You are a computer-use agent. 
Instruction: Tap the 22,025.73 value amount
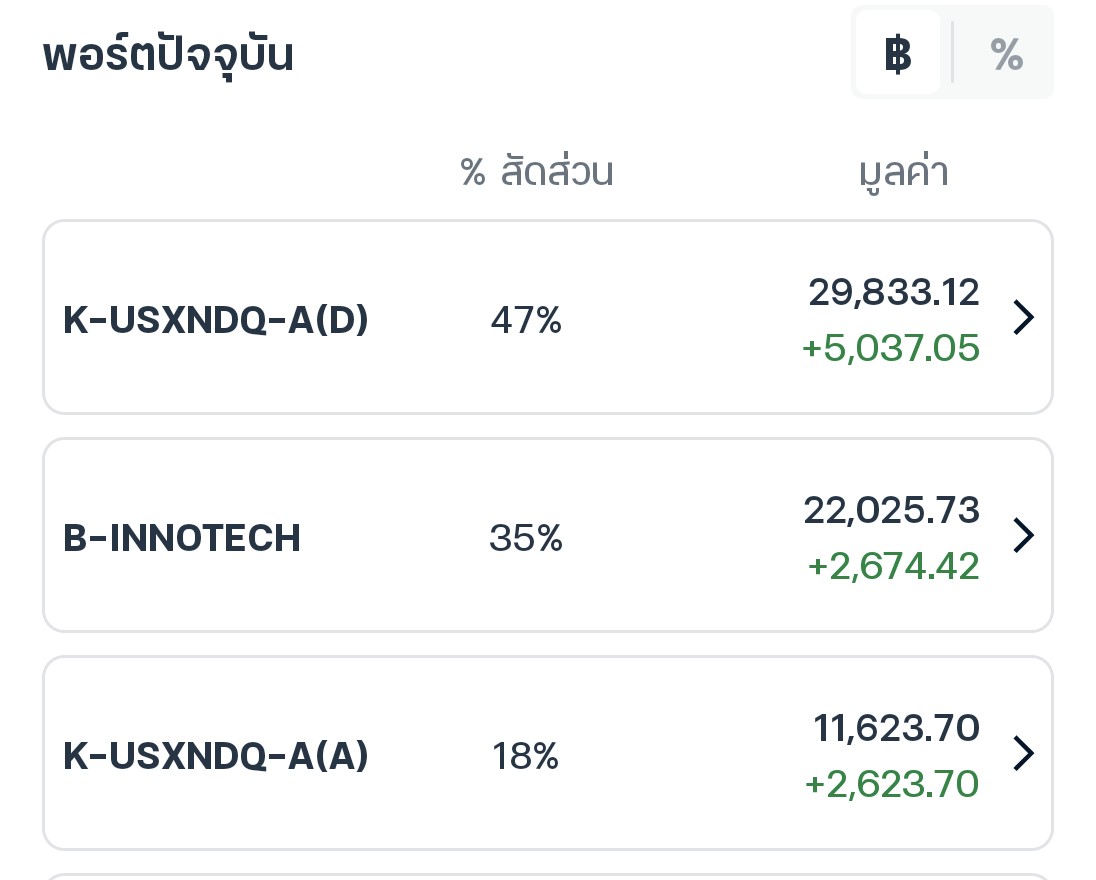[x=891, y=510]
